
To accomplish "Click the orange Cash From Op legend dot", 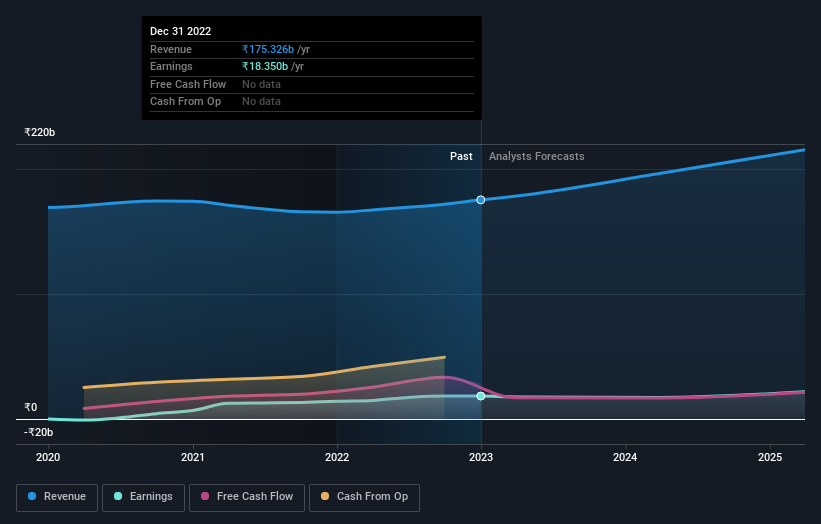I will [325, 496].
